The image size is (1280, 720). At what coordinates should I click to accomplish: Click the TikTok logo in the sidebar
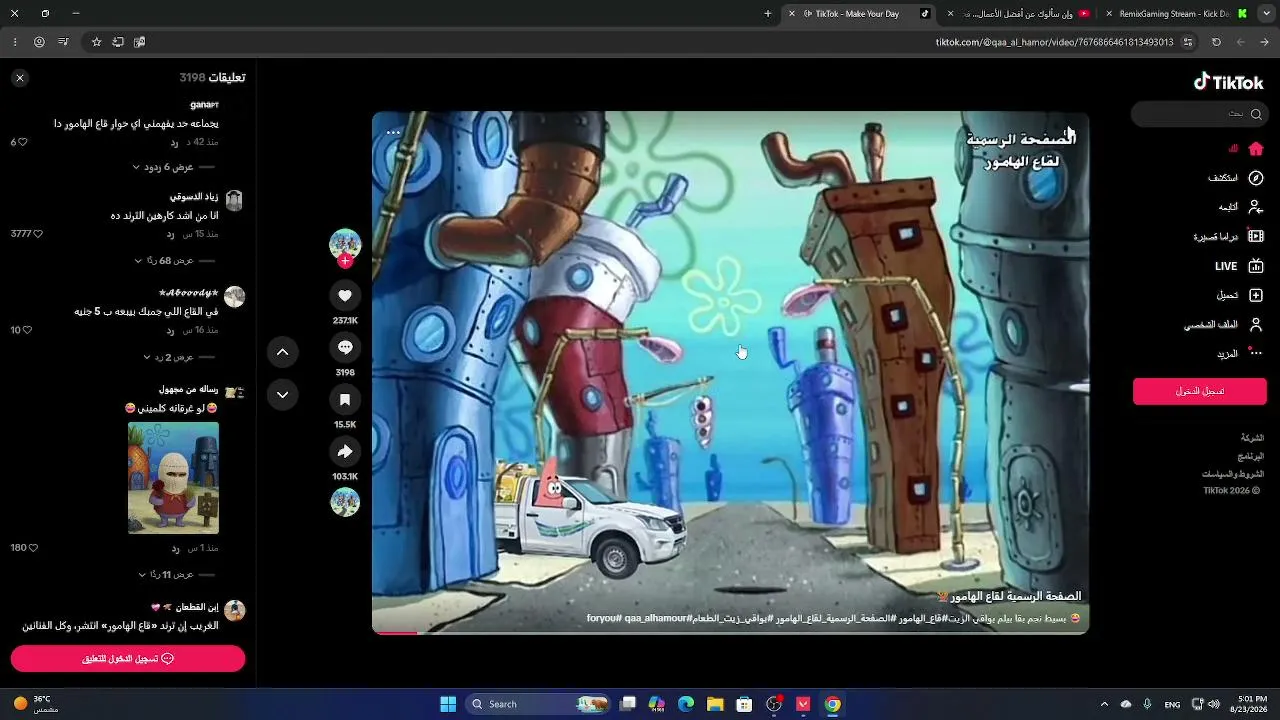(1228, 82)
